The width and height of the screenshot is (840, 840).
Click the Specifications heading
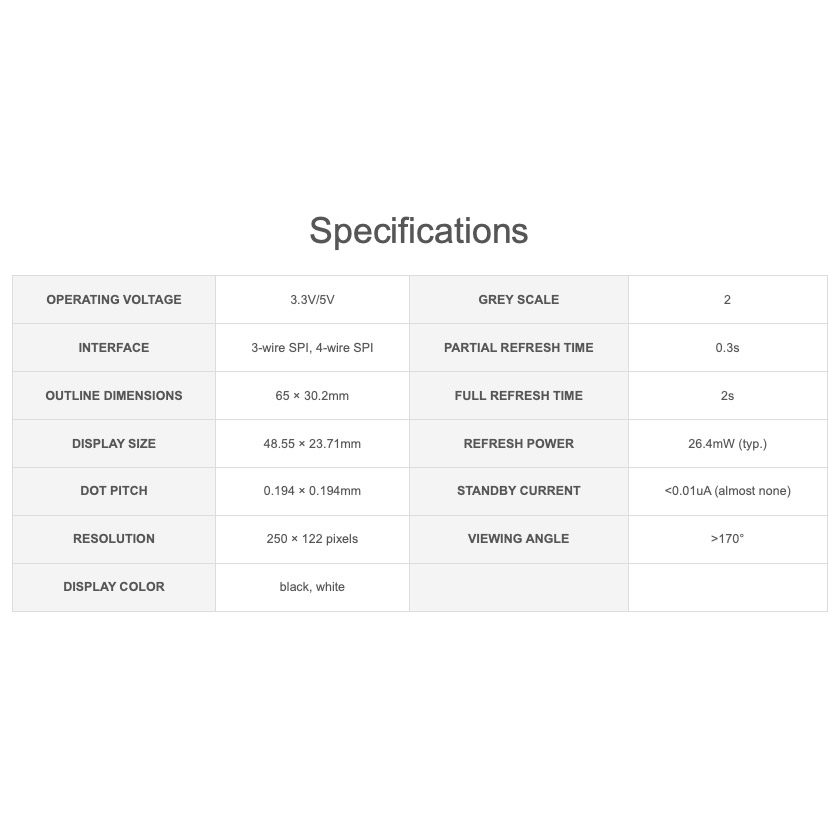coord(419,231)
